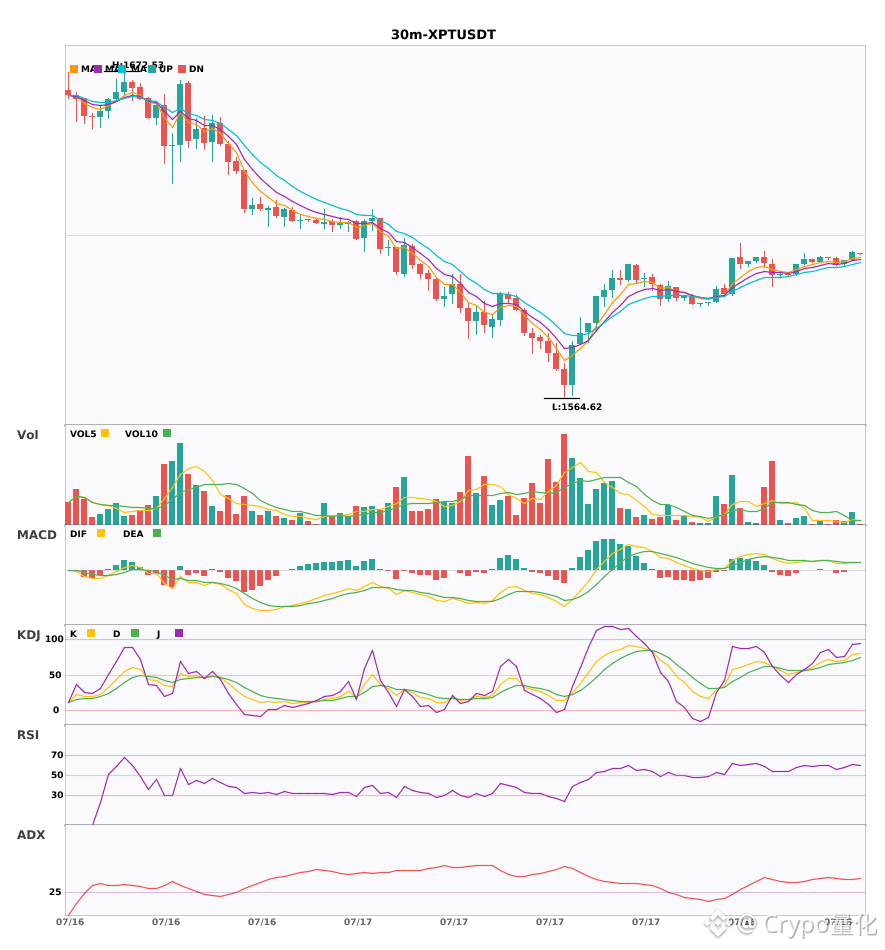This screenshot has width=885, height=950.
Task: Click the J legend letter in KDJ panel
Action: (158, 634)
